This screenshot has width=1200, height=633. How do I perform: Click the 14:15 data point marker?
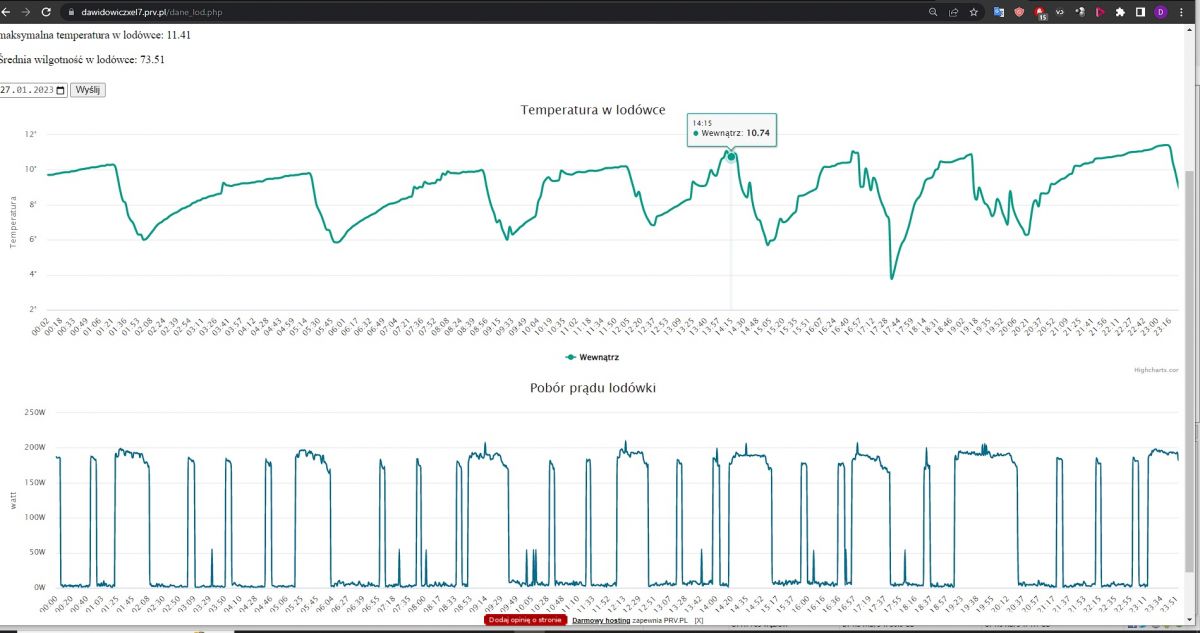coord(731,156)
